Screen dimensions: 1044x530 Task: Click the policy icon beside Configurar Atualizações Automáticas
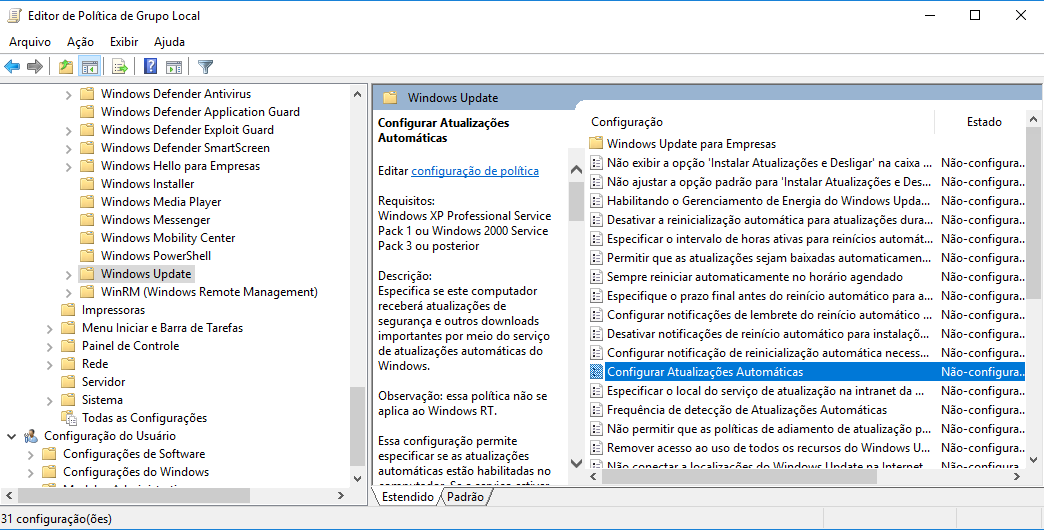597,372
